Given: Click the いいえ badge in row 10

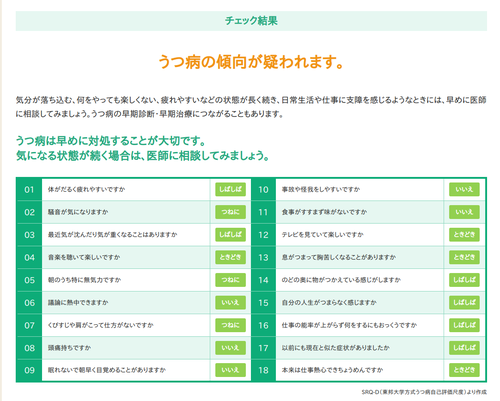Looking at the screenshot, I should (x=464, y=189).
